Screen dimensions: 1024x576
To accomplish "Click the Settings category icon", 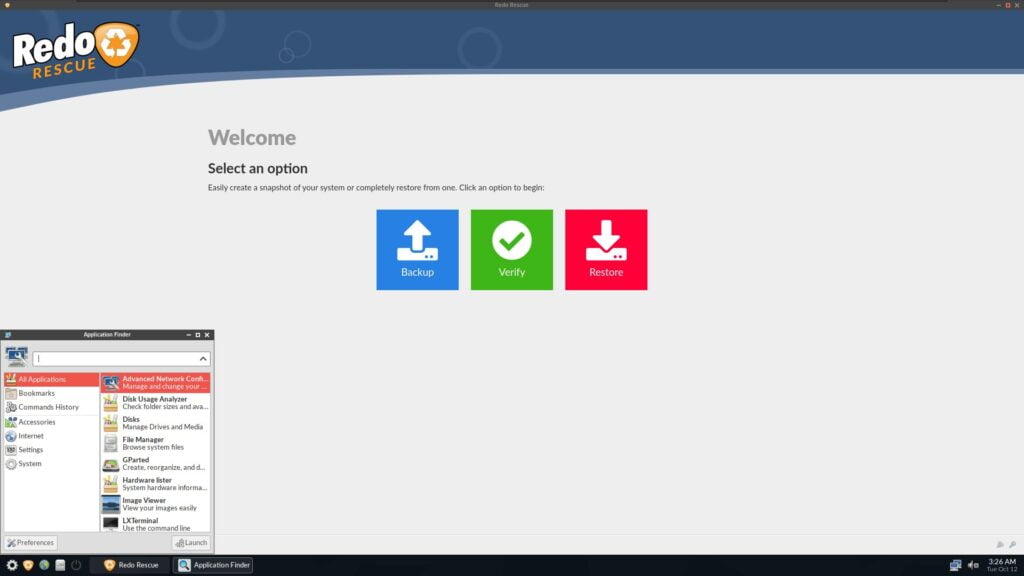I will click(11, 449).
